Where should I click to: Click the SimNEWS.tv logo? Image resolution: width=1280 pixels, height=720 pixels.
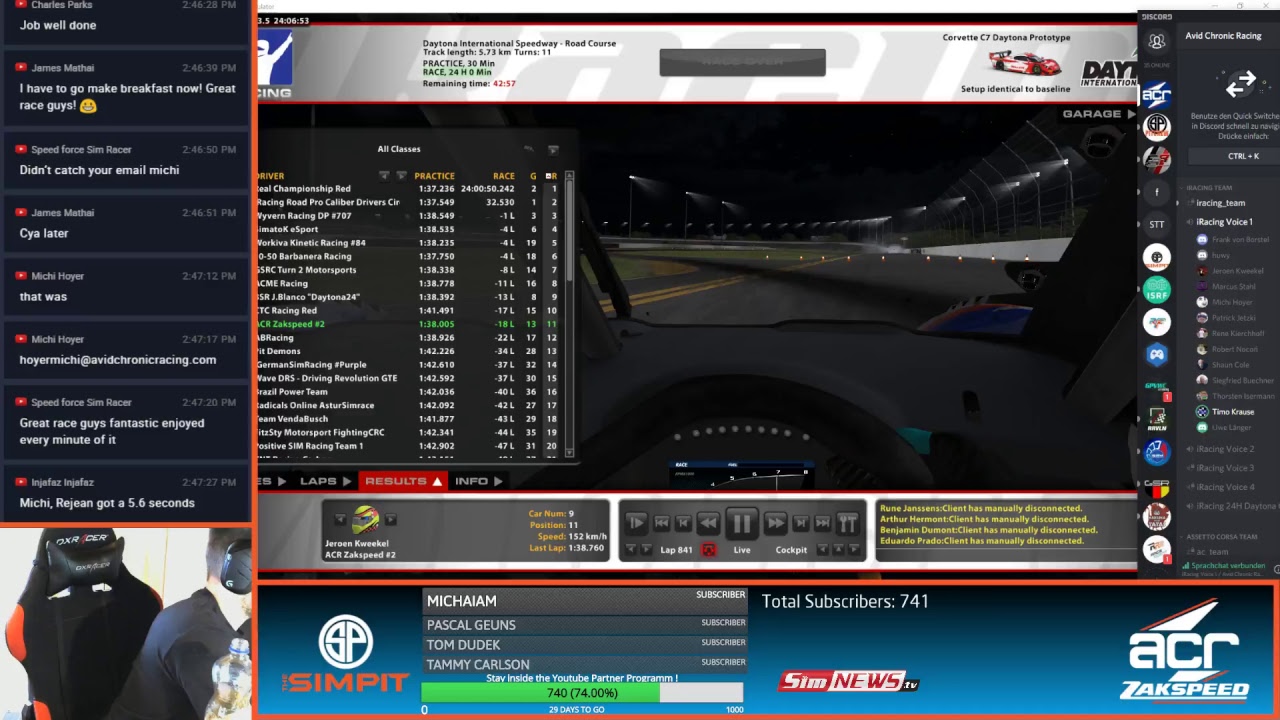[x=849, y=682]
